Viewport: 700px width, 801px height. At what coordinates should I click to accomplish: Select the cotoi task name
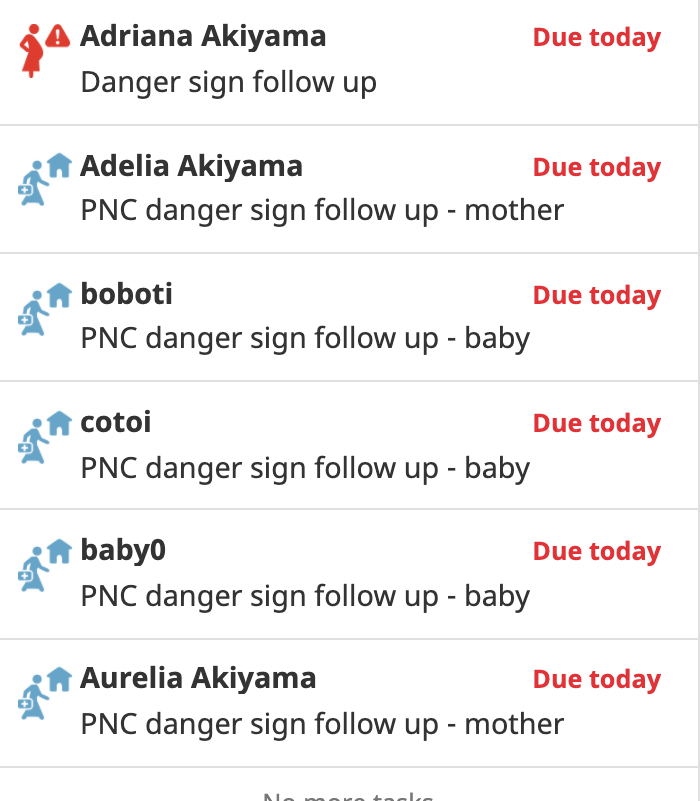(x=116, y=422)
